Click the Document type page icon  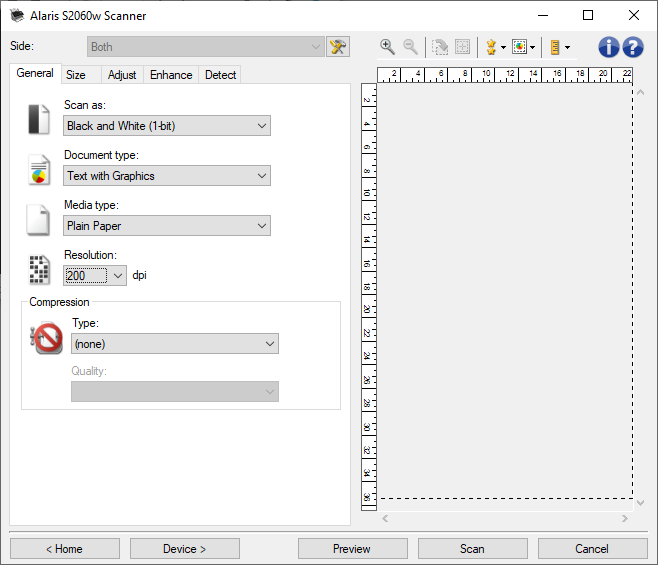pos(39,170)
